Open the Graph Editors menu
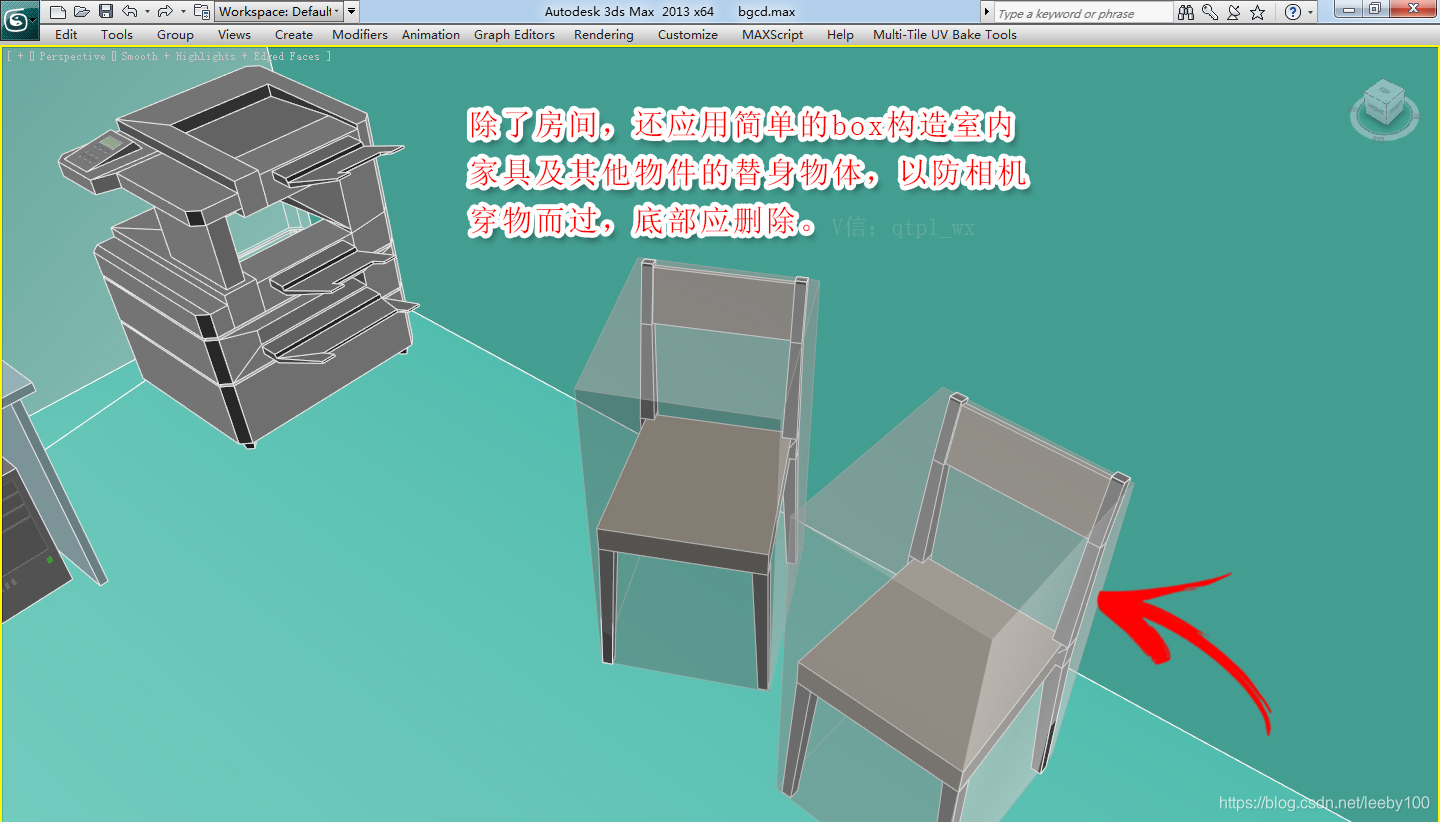The width and height of the screenshot is (1440, 822). (x=514, y=34)
